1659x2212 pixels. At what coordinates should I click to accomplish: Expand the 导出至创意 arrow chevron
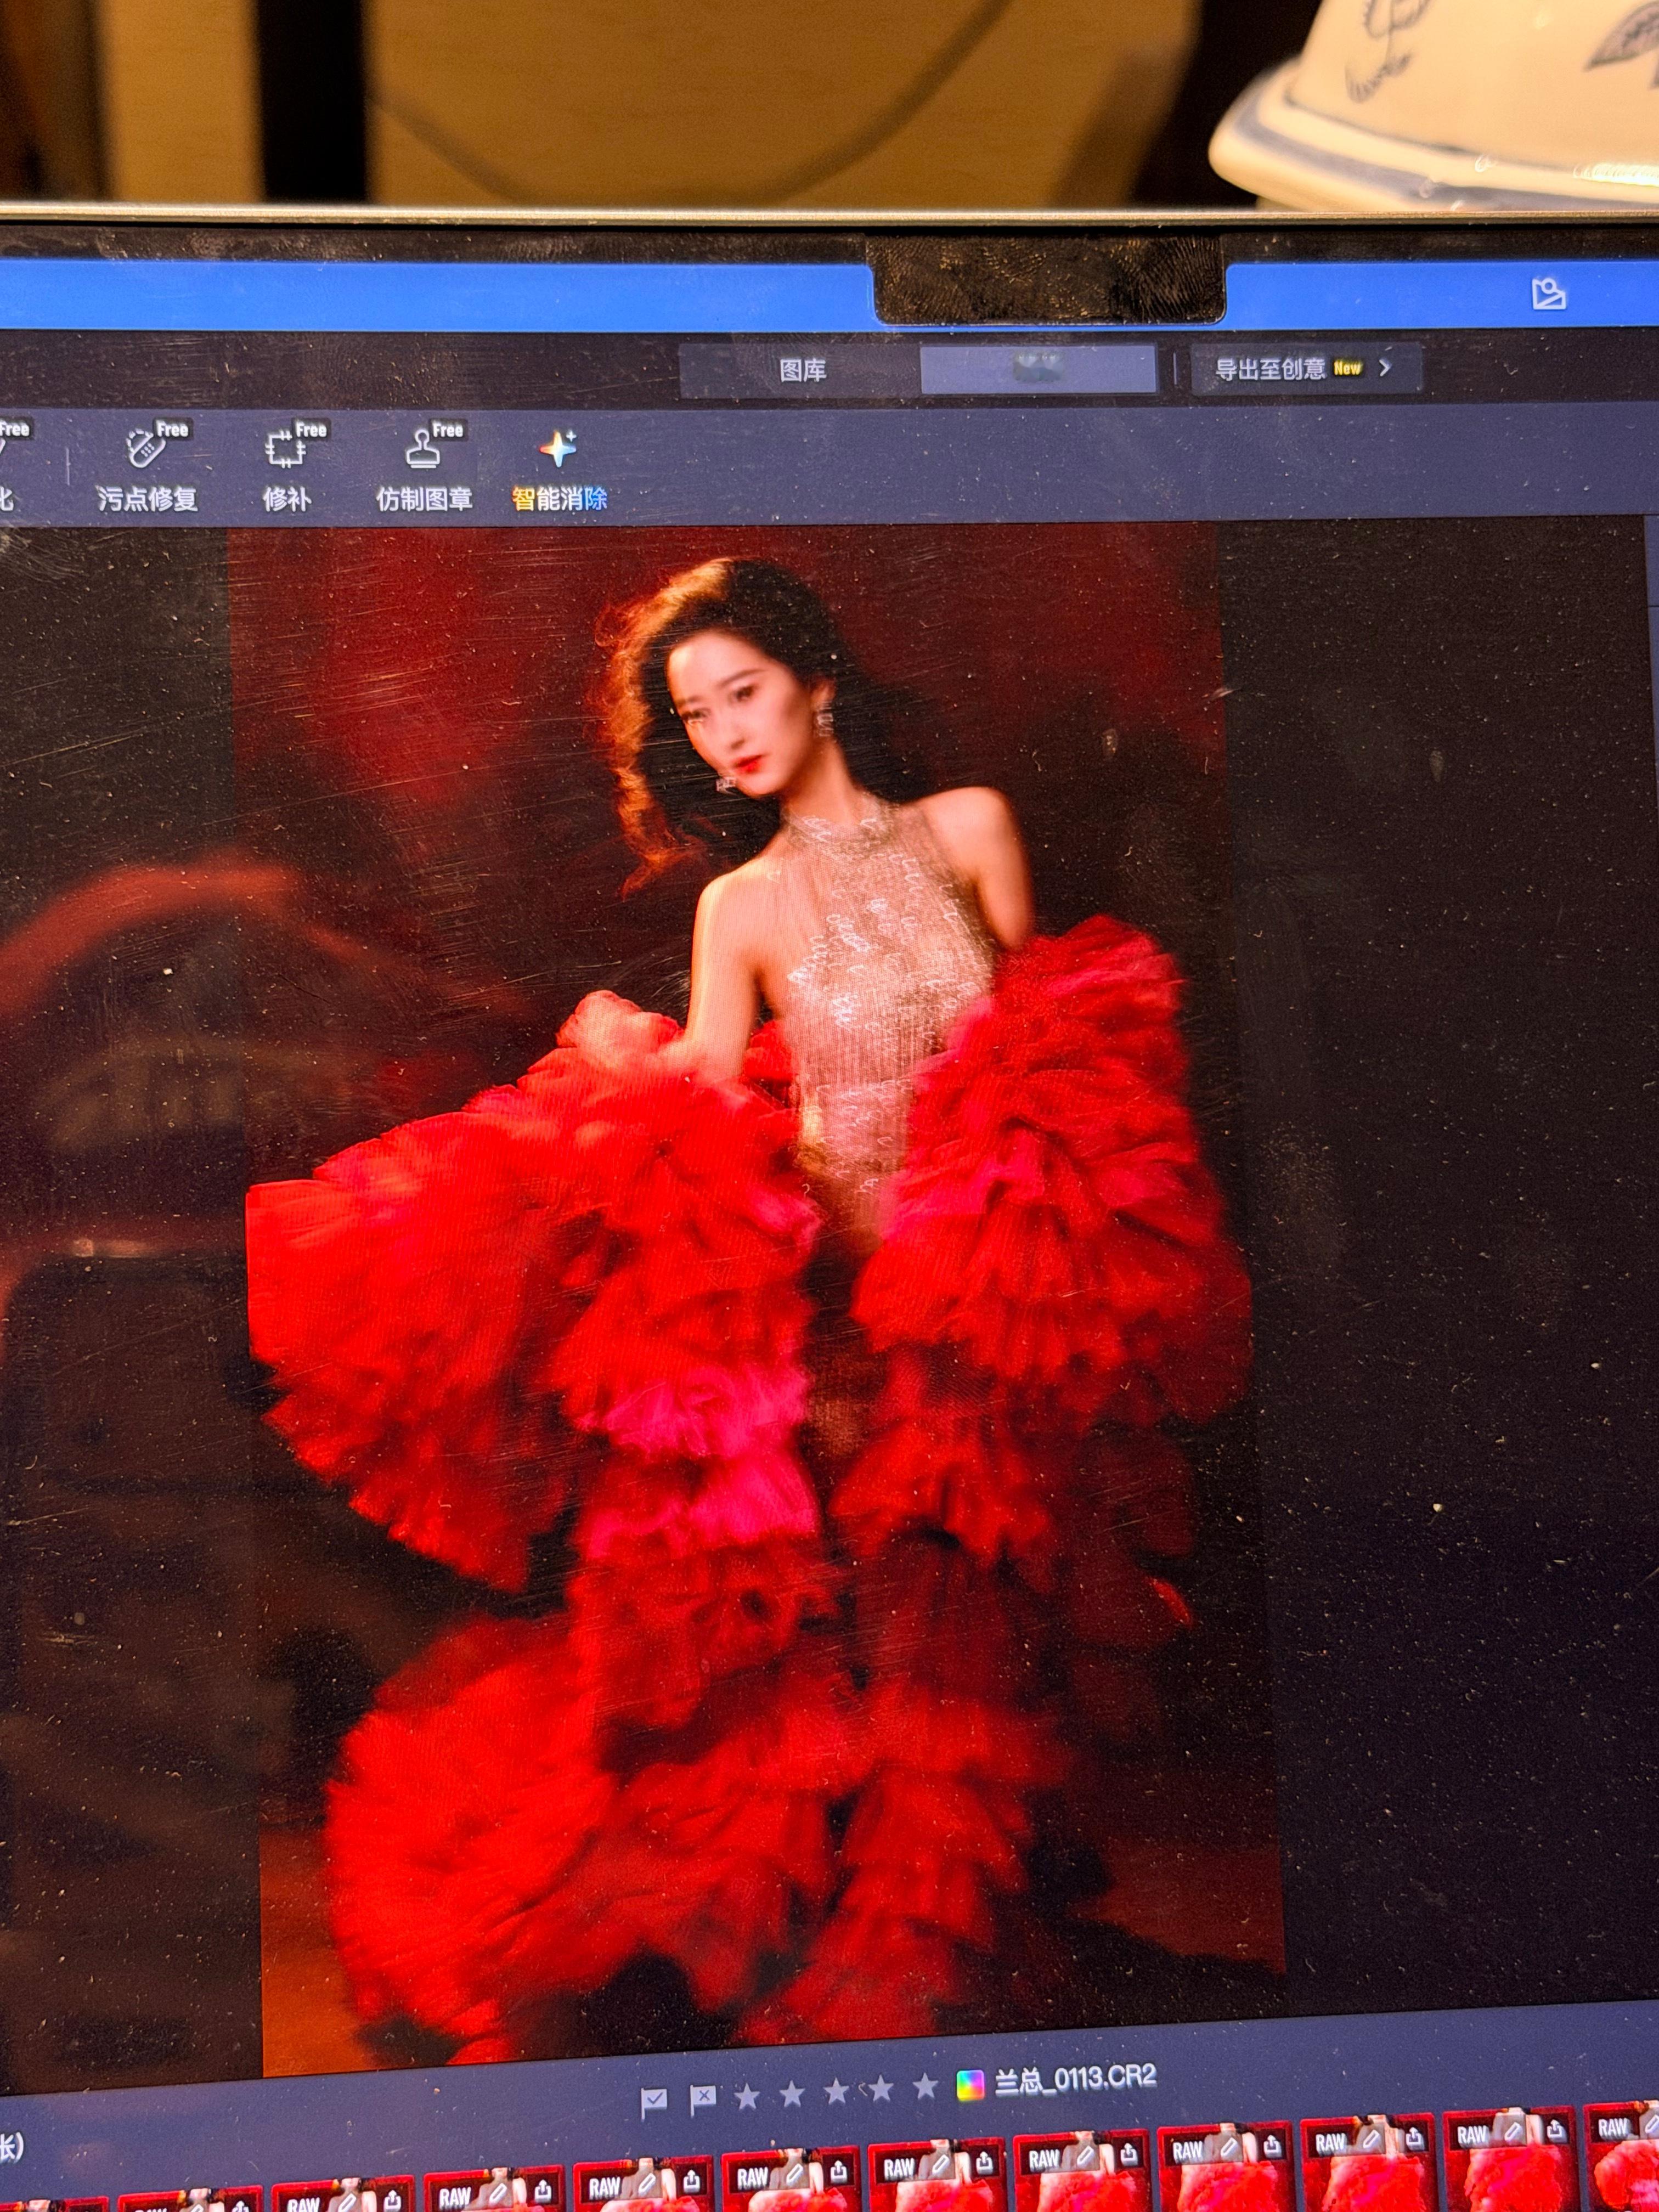1385,368
